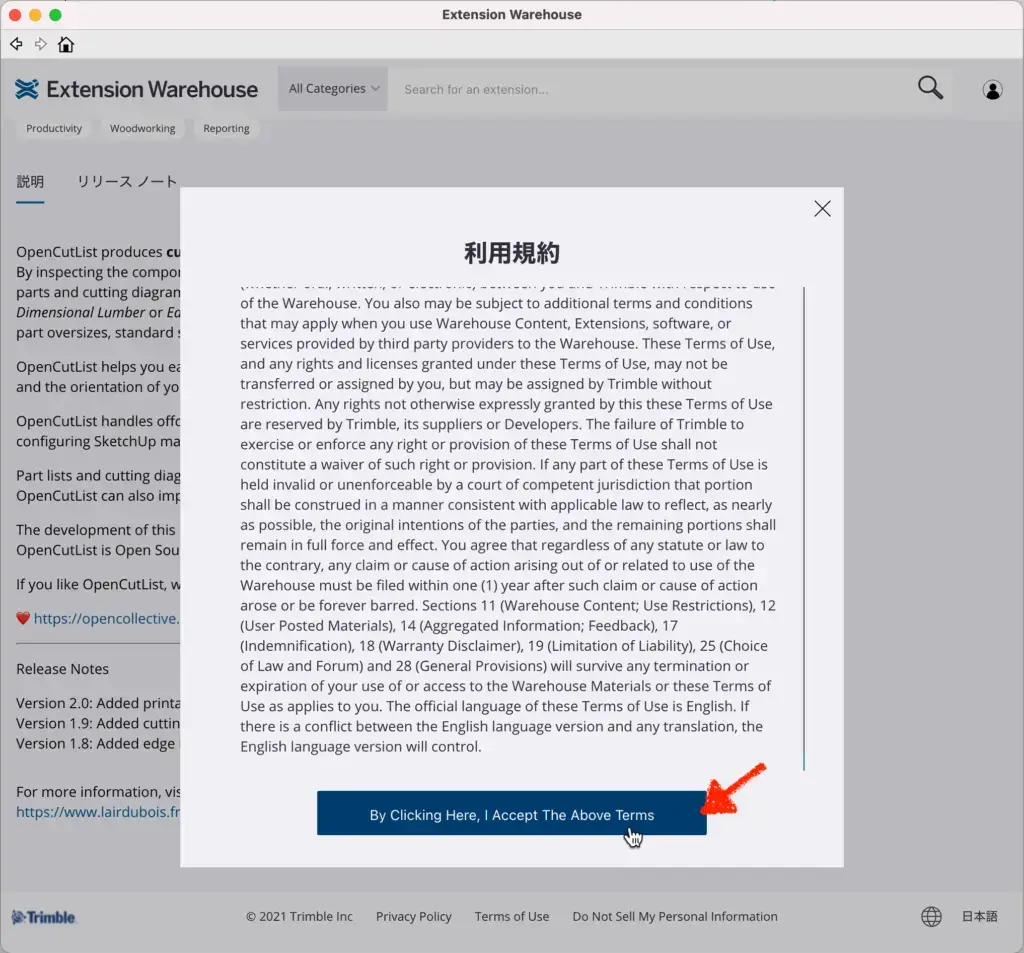1024x953 pixels.
Task: Click the Release Notes heading text
Action: [x=63, y=669]
